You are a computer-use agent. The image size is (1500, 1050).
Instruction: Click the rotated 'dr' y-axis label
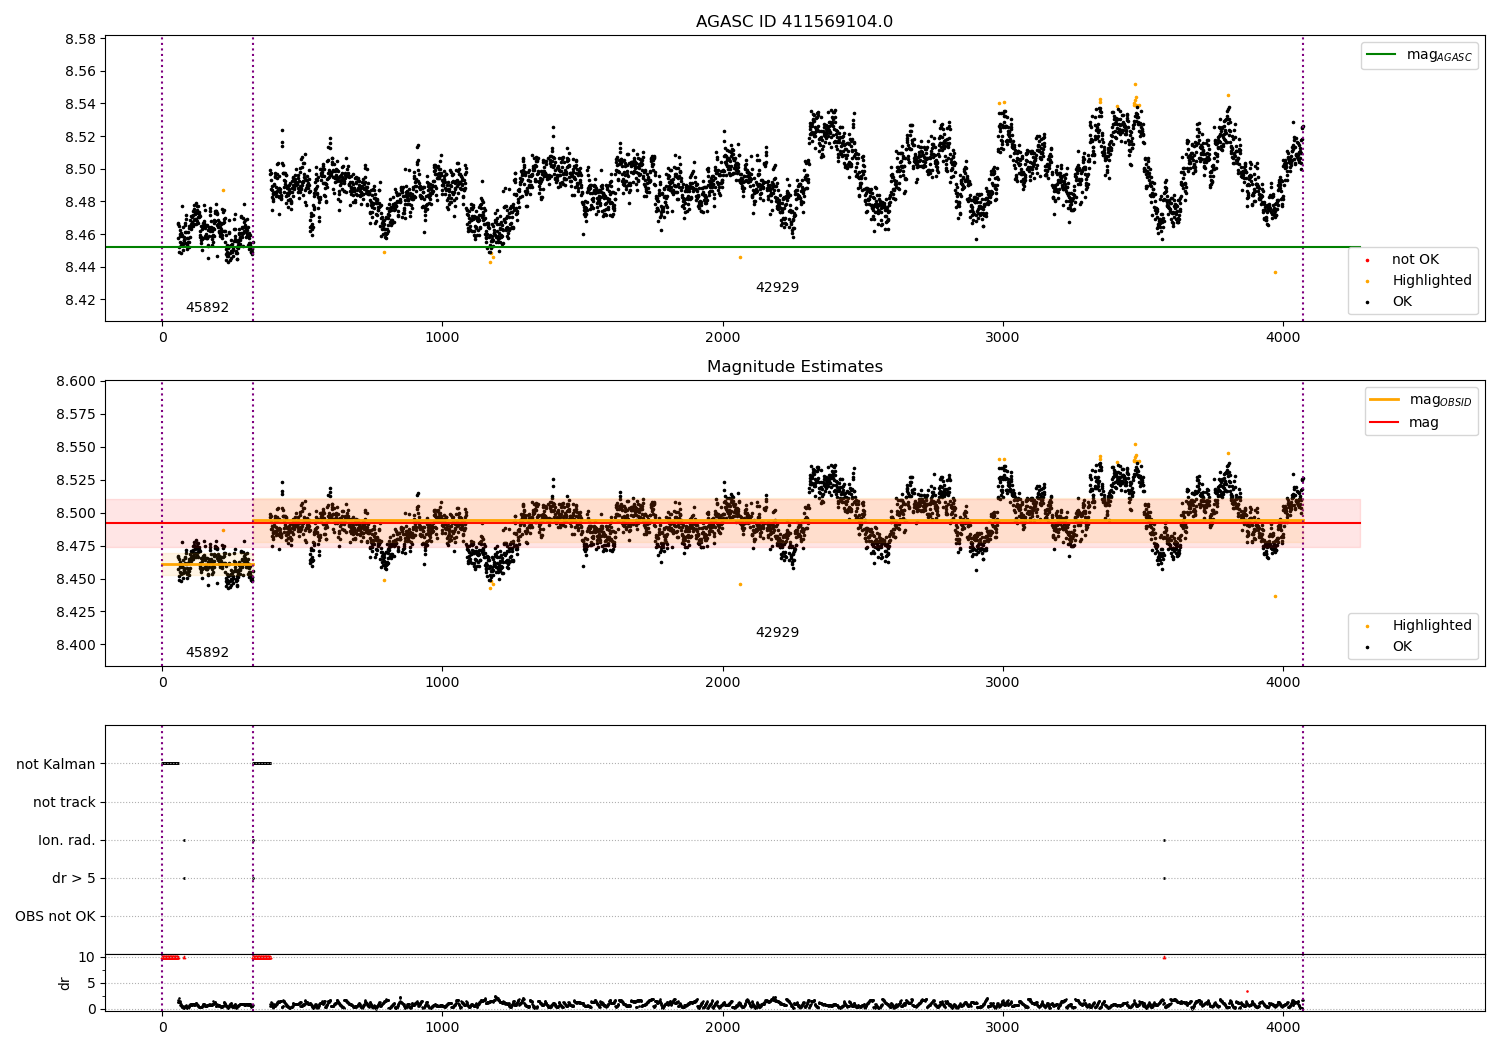[65, 983]
